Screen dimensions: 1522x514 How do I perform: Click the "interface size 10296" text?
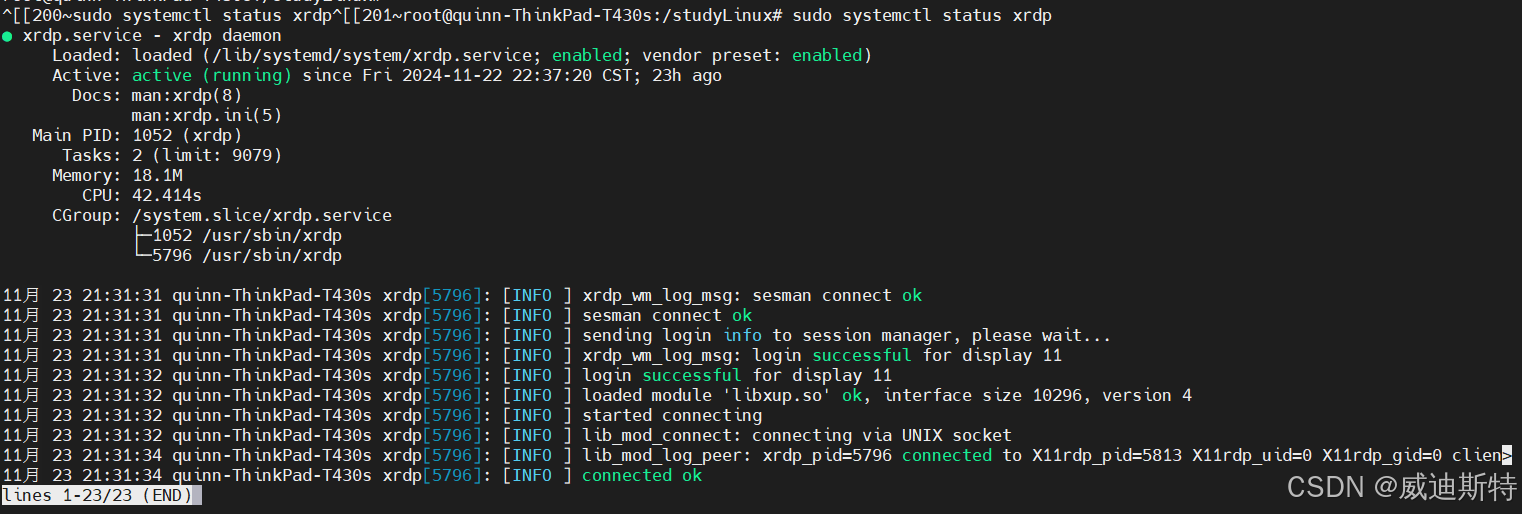pyautogui.click(x=982, y=396)
